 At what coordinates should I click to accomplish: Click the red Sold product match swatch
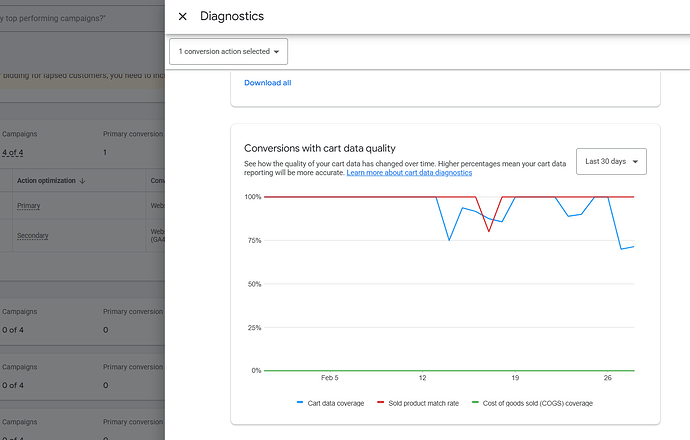(380, 403)
